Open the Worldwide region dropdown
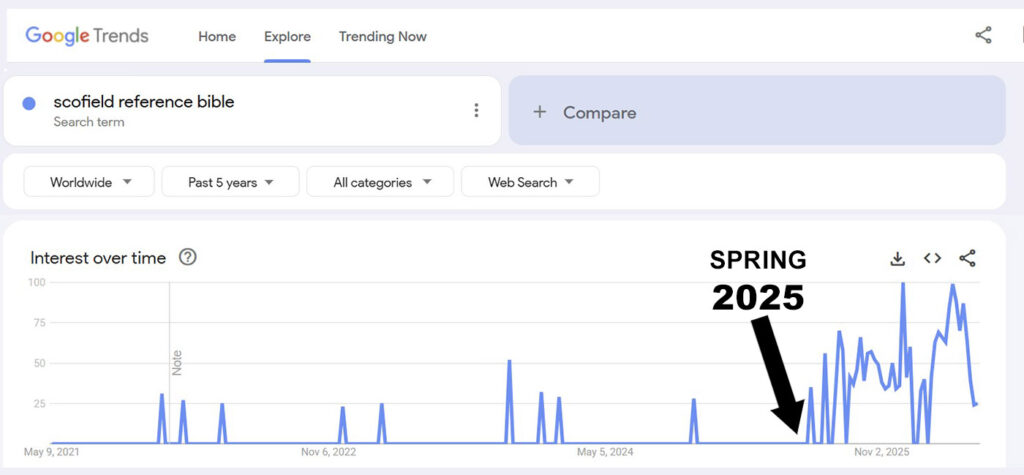This screenshot has height=475, width=1024. click(89, 182)
